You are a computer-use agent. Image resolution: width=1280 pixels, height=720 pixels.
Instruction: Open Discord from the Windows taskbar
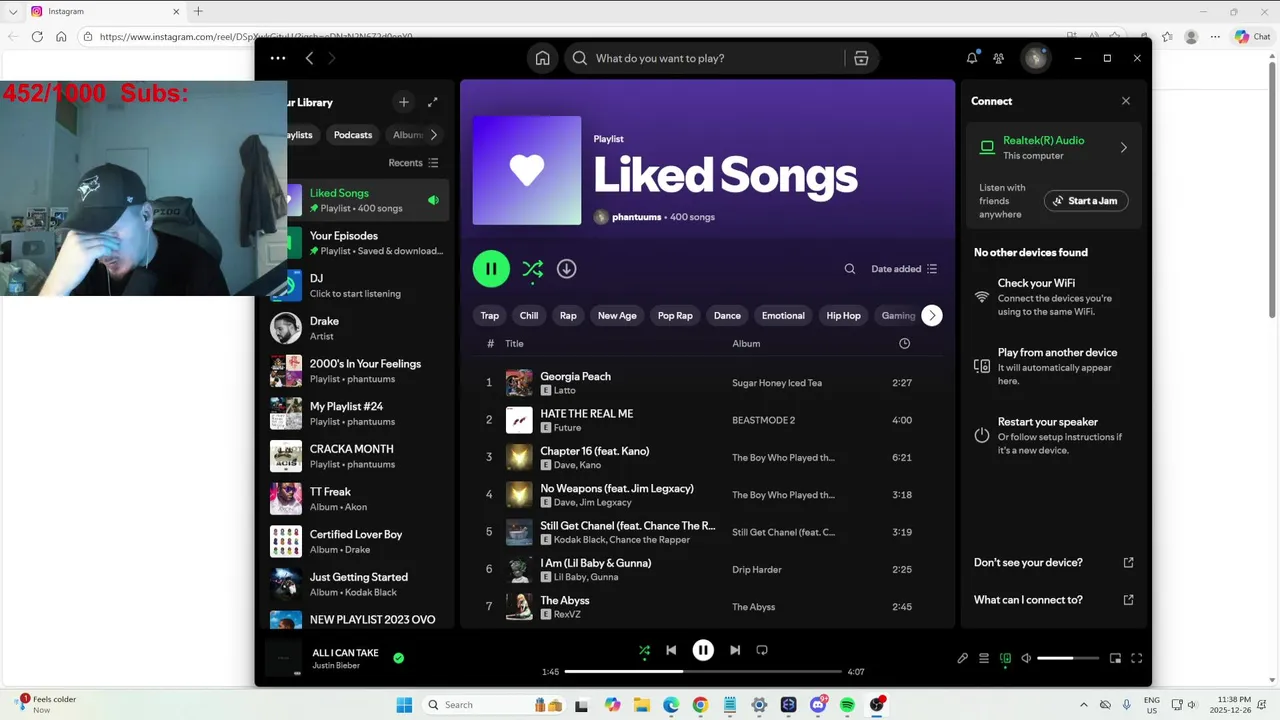coord(818,705)
